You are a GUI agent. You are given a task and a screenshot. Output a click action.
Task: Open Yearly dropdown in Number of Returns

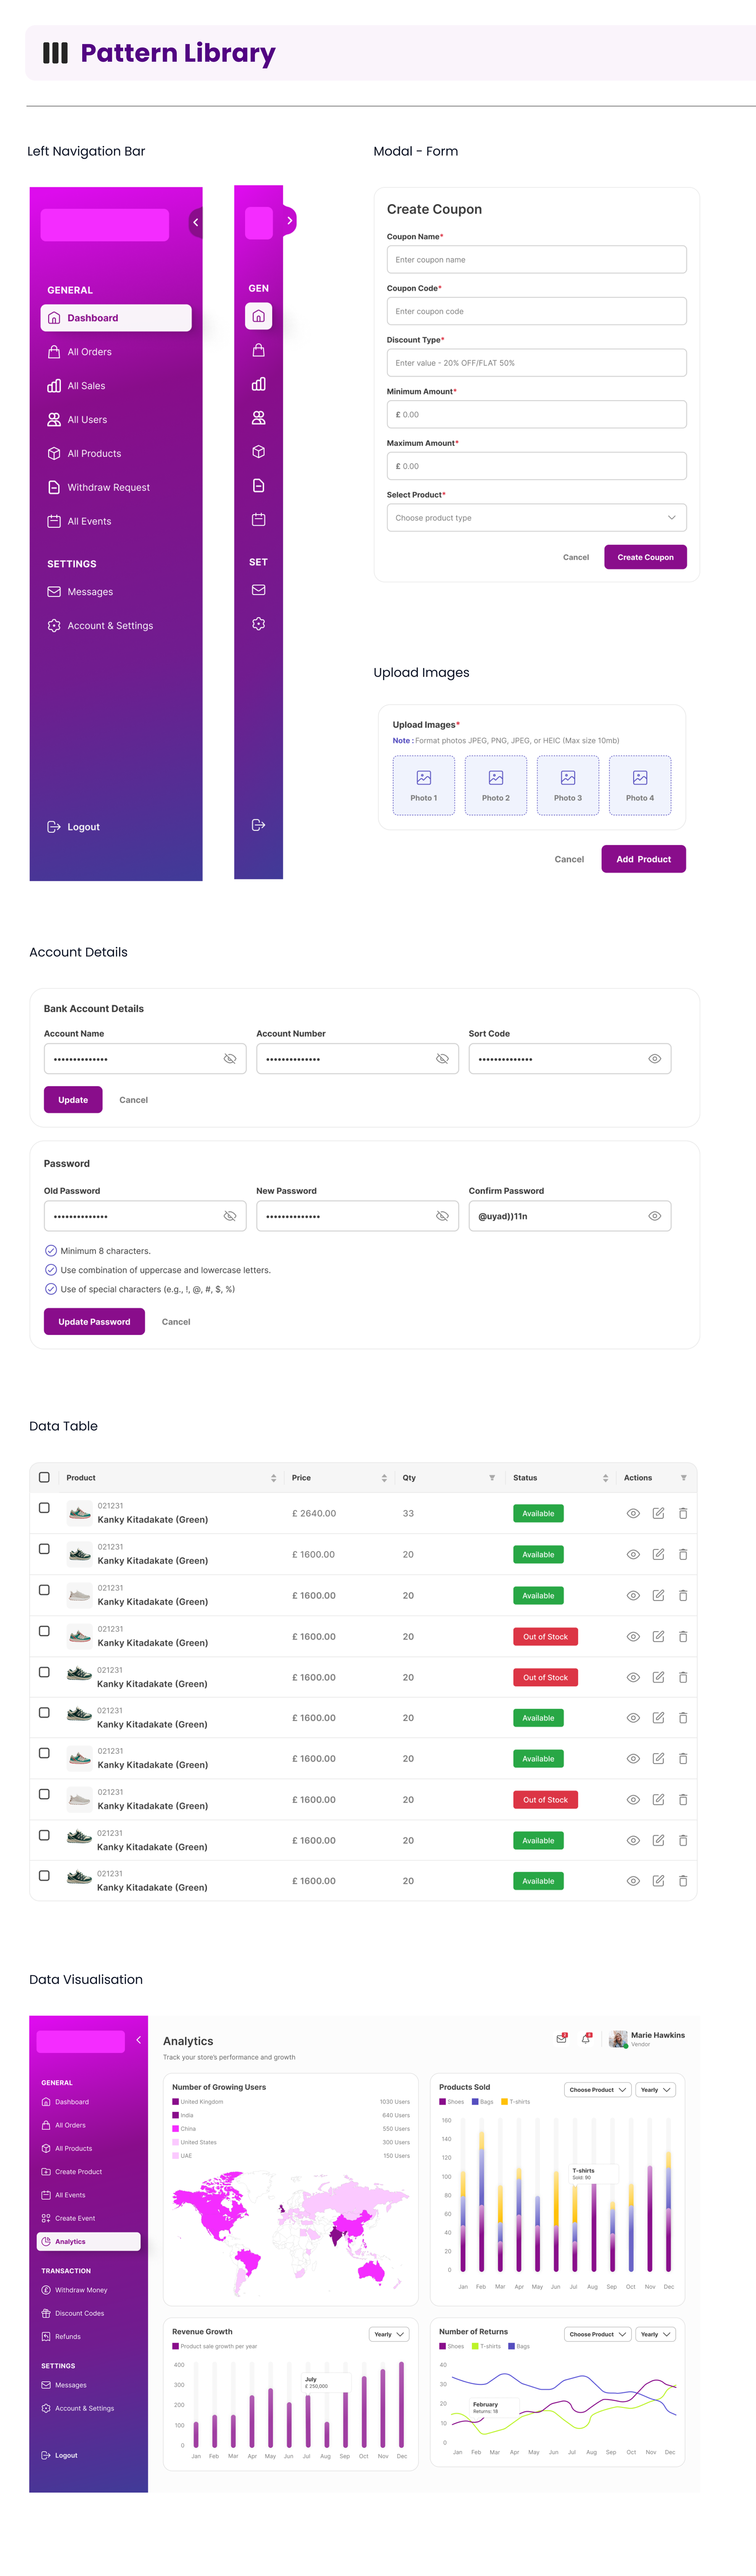point(656,2334)
